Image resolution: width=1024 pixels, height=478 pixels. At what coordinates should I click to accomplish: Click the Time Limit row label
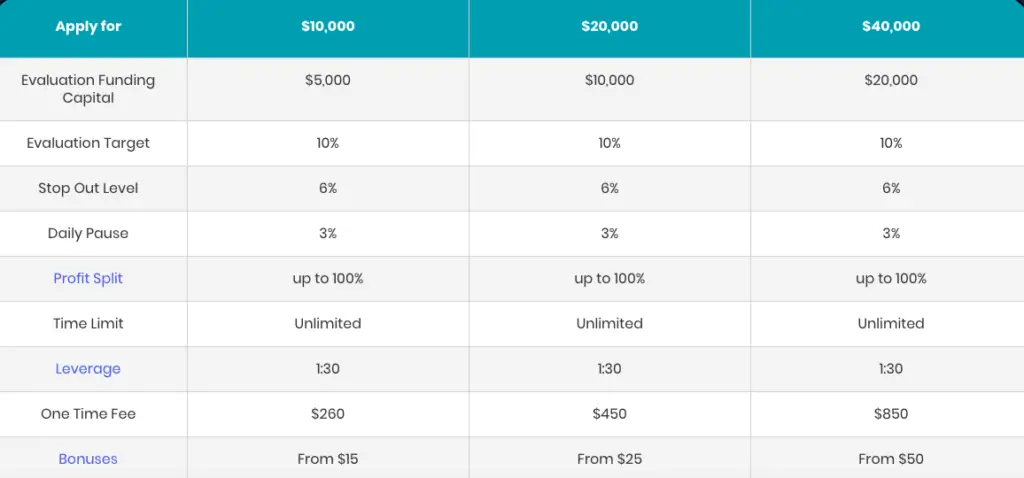point(88,324)
